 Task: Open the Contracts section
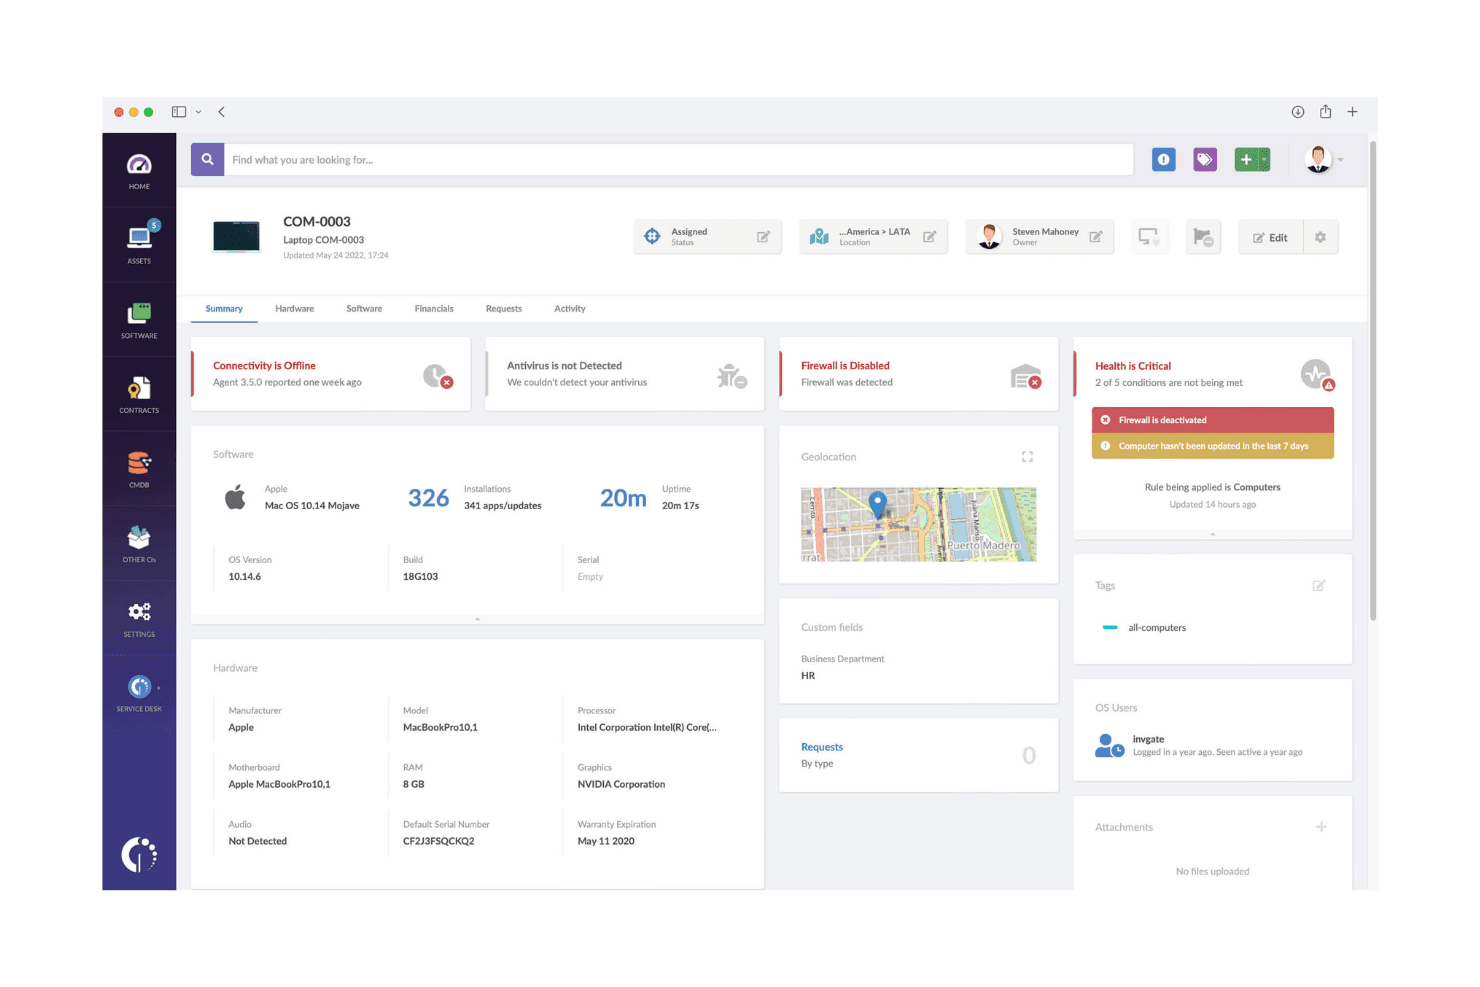click(139, 395)
